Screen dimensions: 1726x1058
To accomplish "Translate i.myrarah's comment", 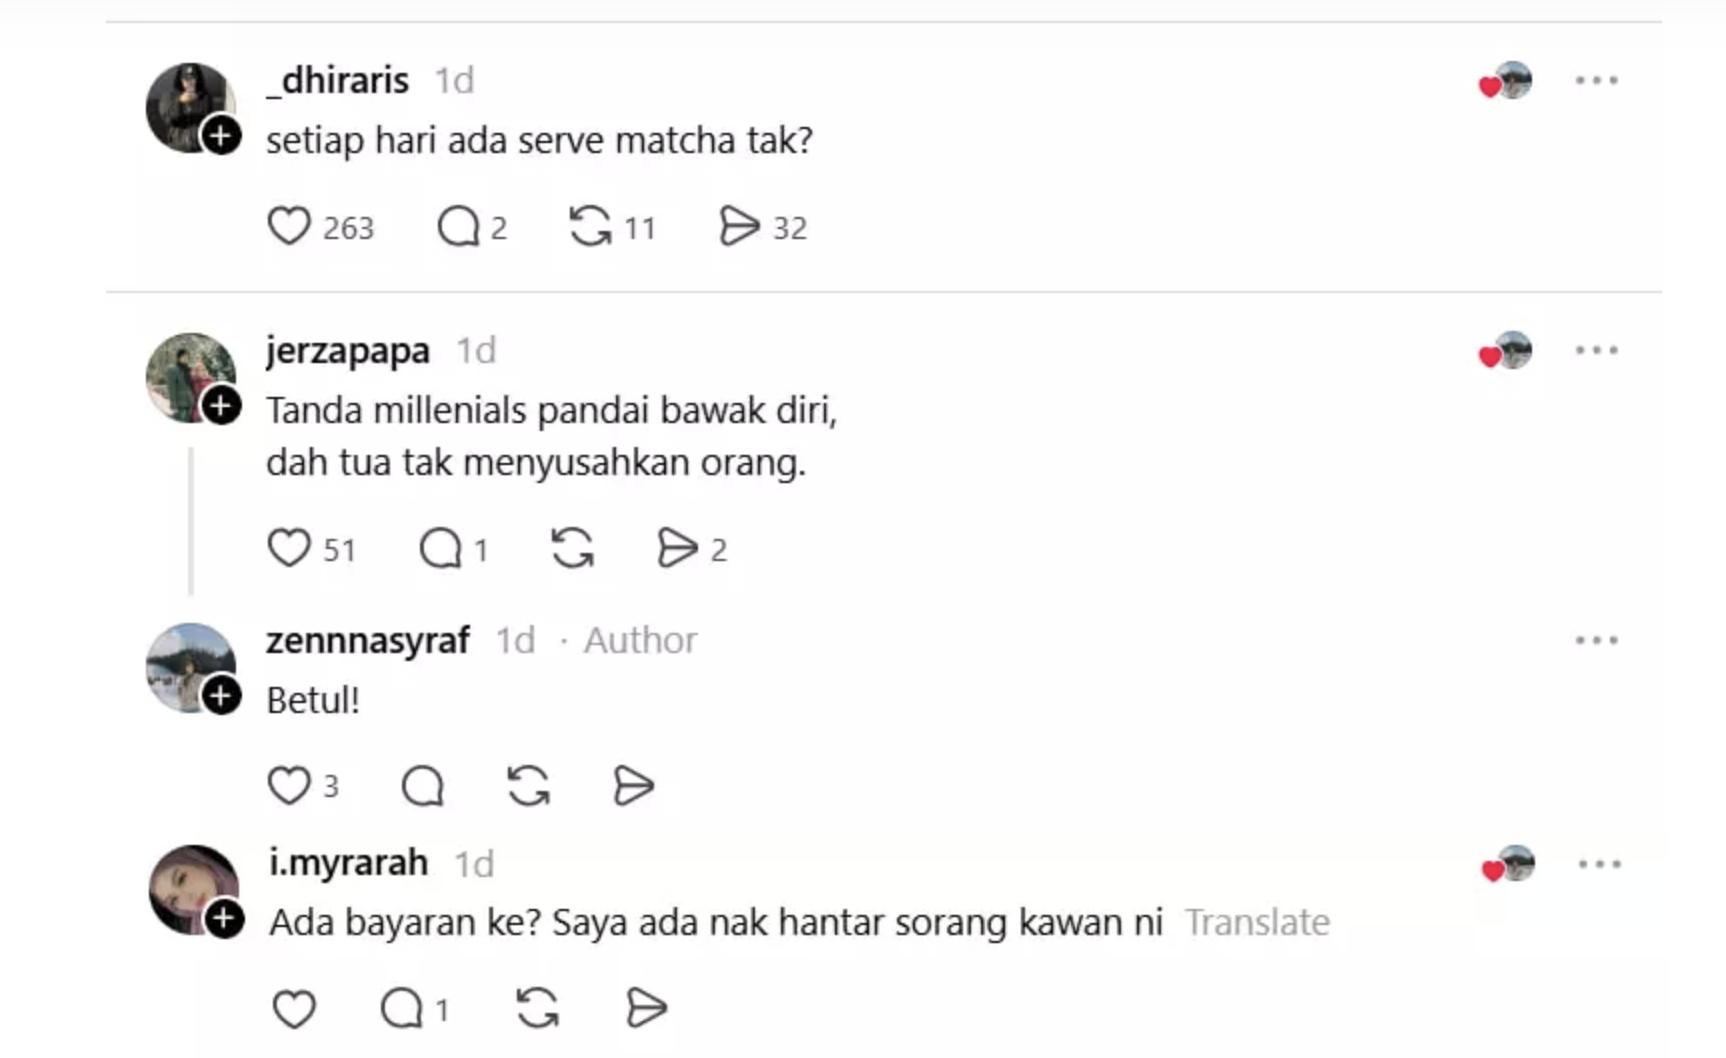I will click(1257, 922).
